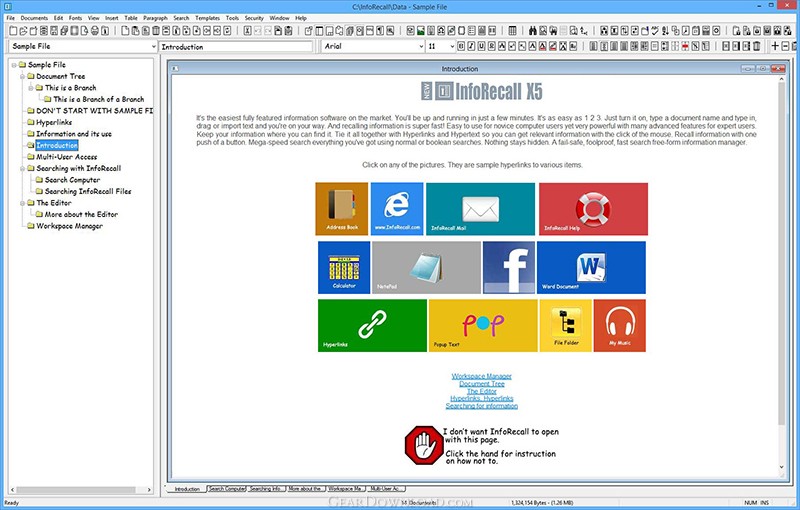Open the www.InfoRecall.com Internet Explorer tile
This screenshot has width=800, height=510.
[397, 209]
